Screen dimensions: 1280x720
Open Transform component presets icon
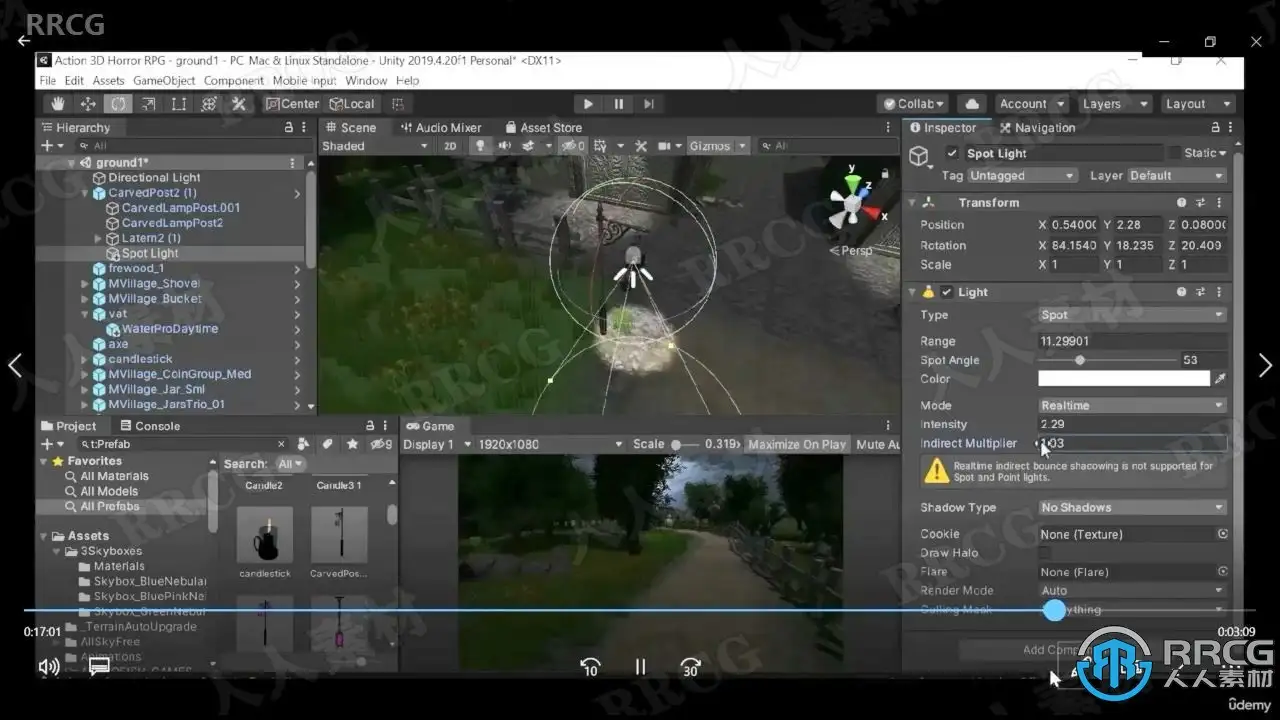1200,203
